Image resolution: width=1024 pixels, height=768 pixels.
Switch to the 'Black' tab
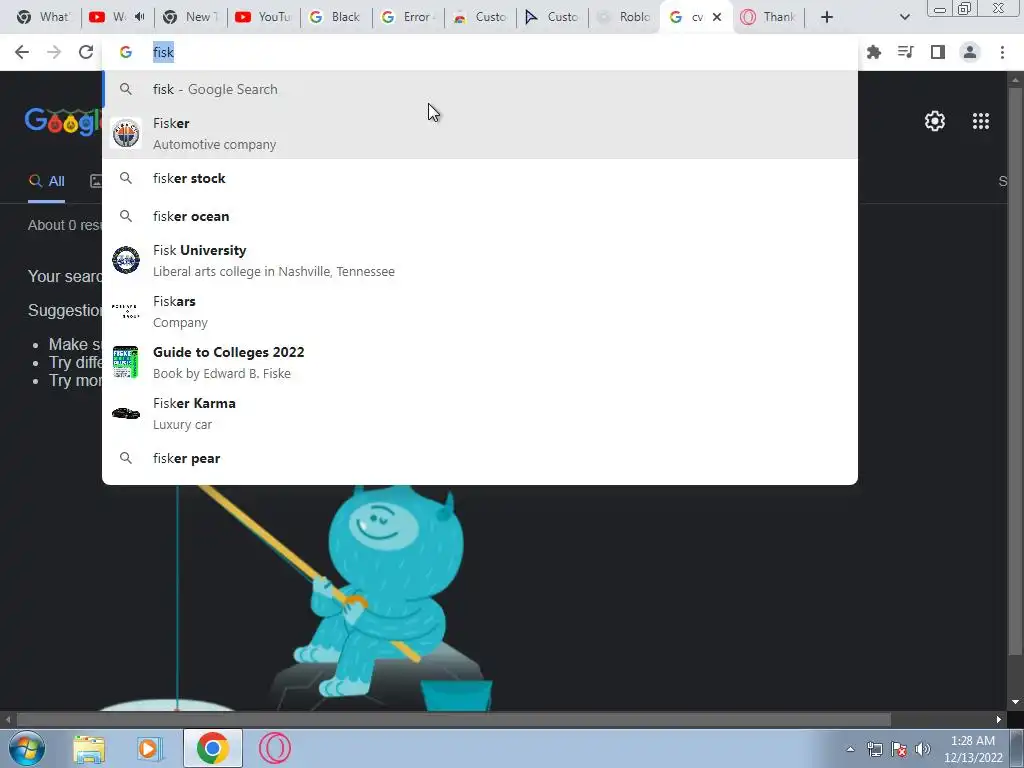336,17
